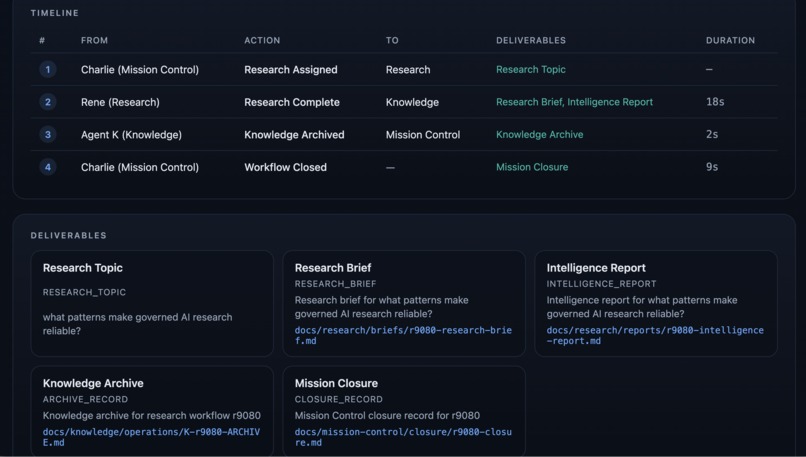The image size is (806, 457).
Task: Click the step 4 number badge
Action: (48, 167)
